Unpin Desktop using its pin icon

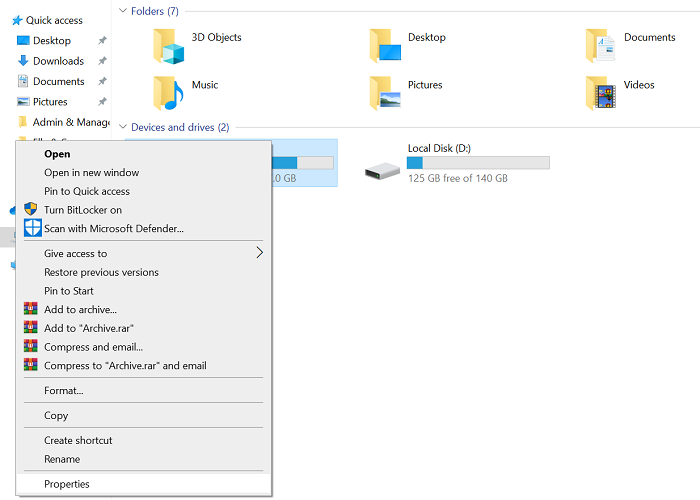tap(102, 41)
